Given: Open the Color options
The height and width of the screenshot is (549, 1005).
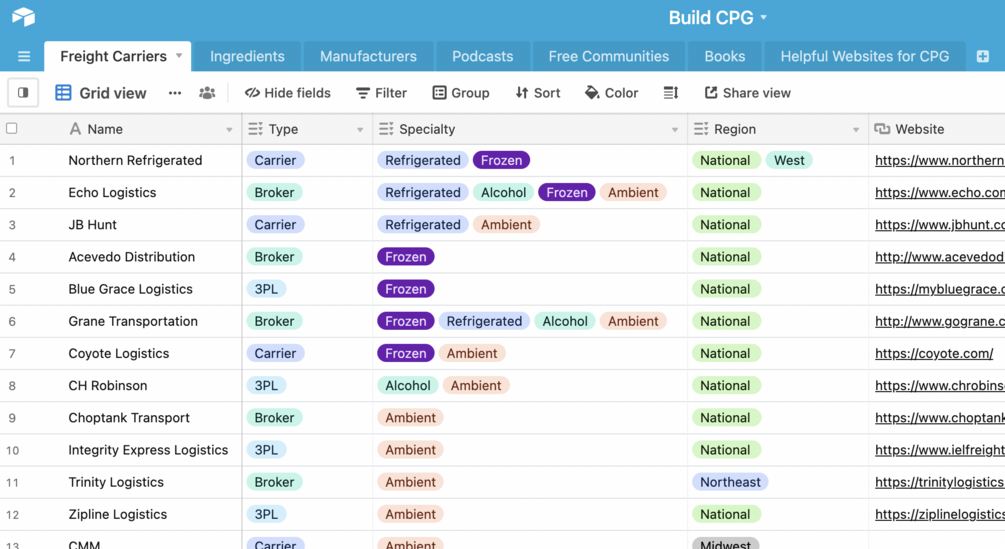Looking at the screenshot, I should tap(611, 93).
